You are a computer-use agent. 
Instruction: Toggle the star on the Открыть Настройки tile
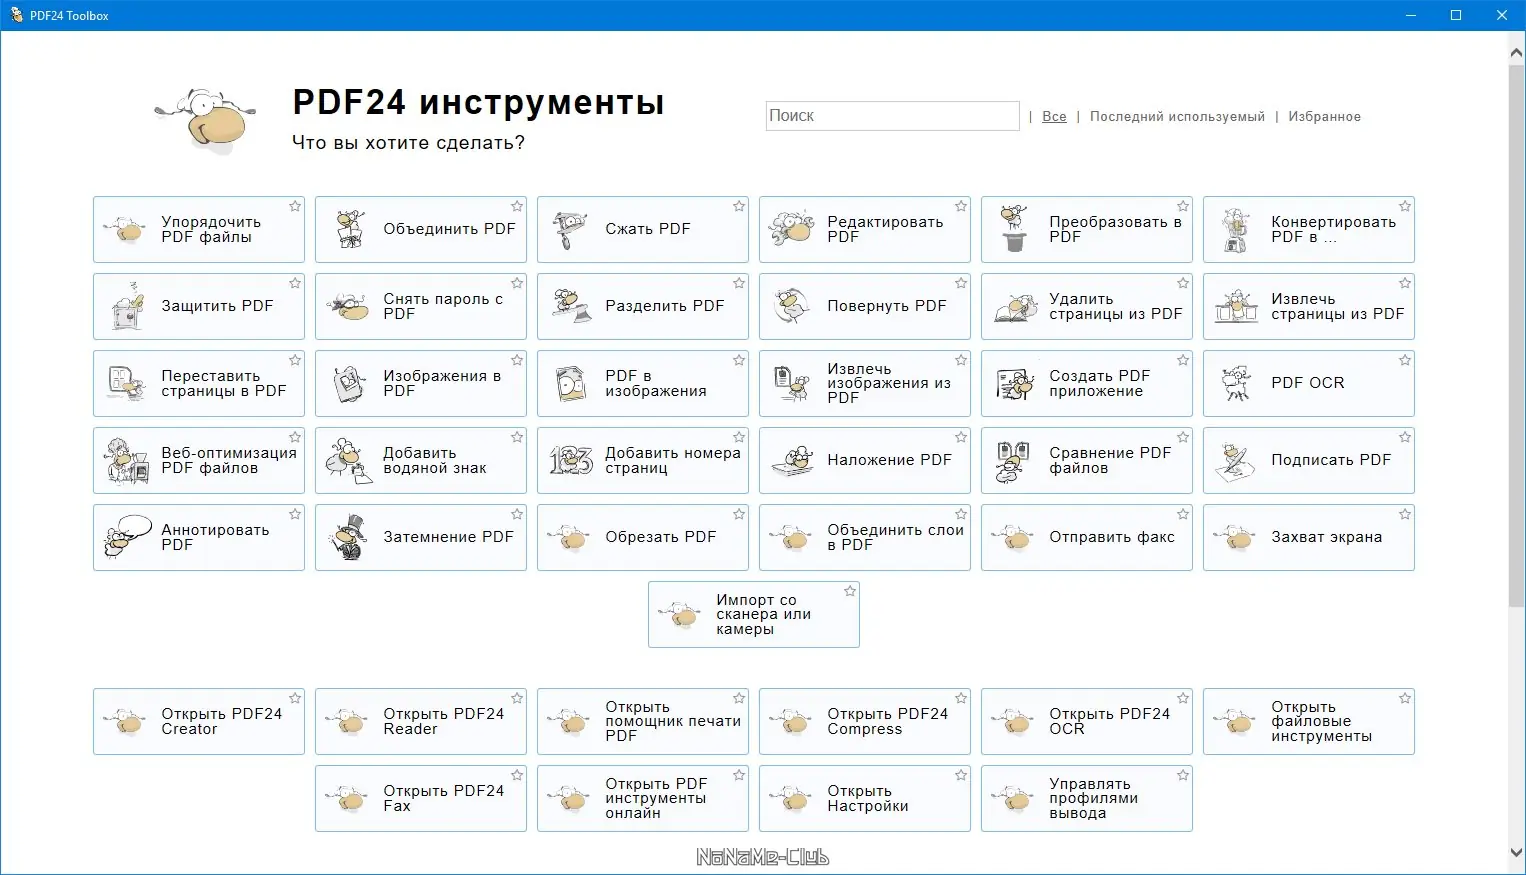pos(961,776)
